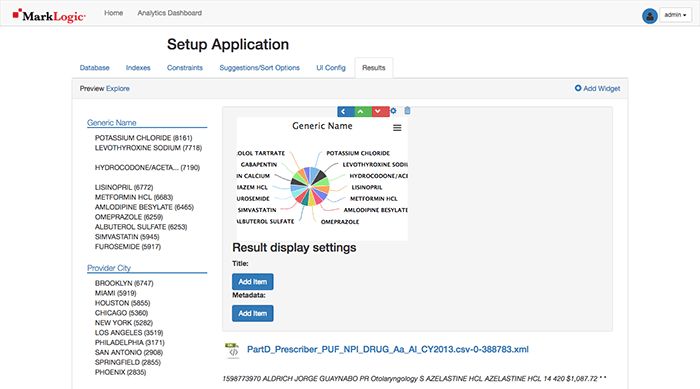Click the blue move-left arrow on widget

tap(346, 111)
